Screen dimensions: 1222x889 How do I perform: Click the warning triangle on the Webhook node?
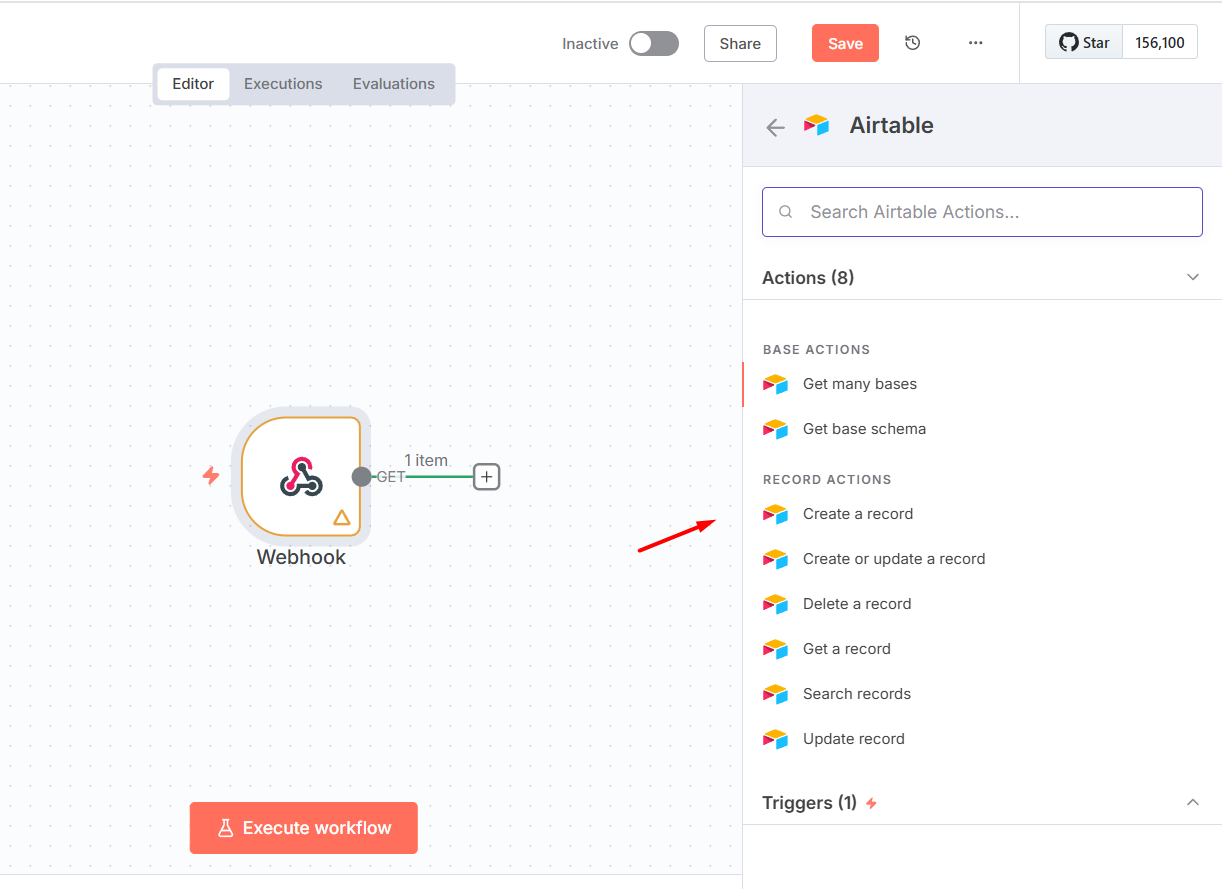[x=343, y=517]
